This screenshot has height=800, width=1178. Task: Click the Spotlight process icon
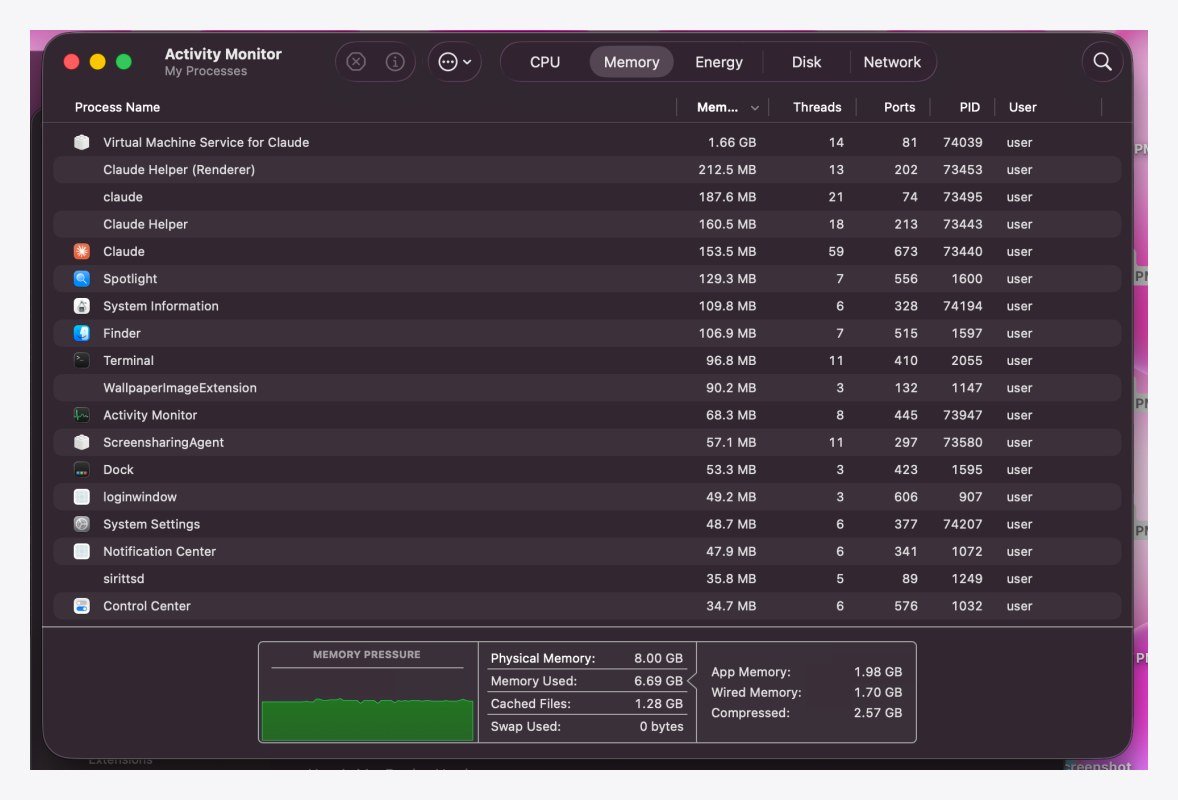click(x=82, y=279)
